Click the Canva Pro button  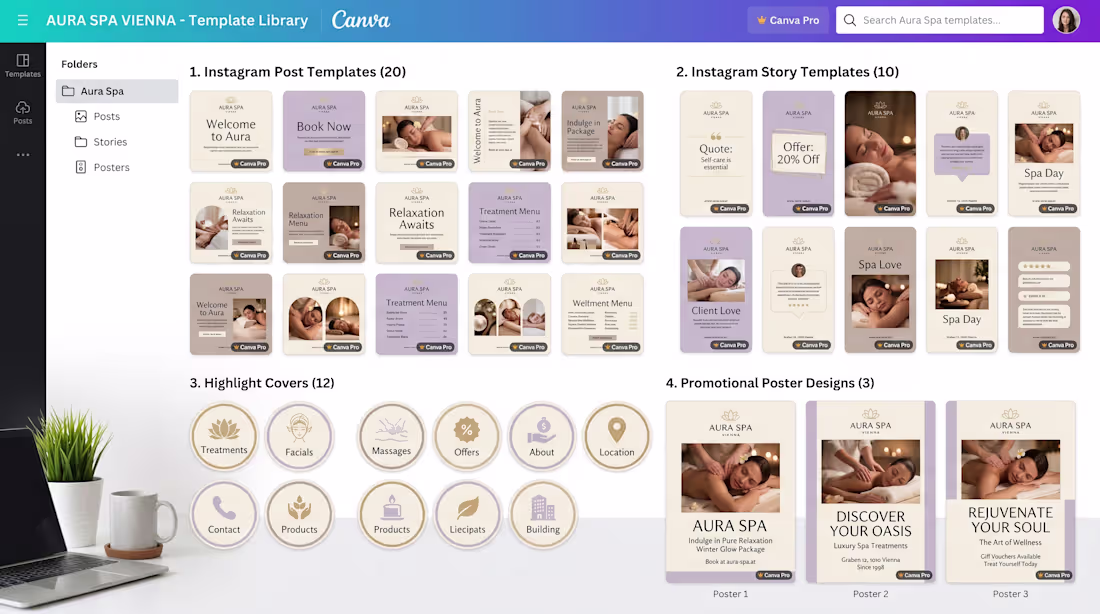[788, 20]
